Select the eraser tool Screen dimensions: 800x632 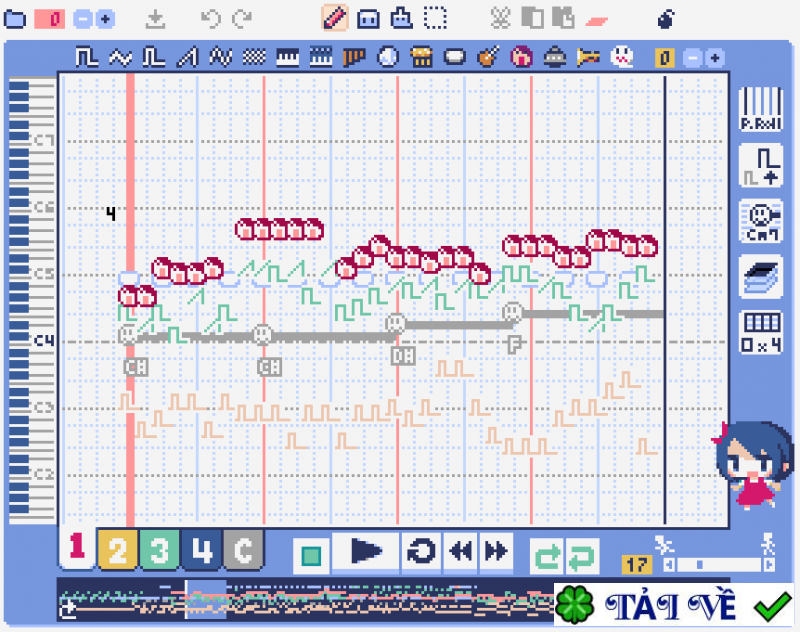(596, 21)
